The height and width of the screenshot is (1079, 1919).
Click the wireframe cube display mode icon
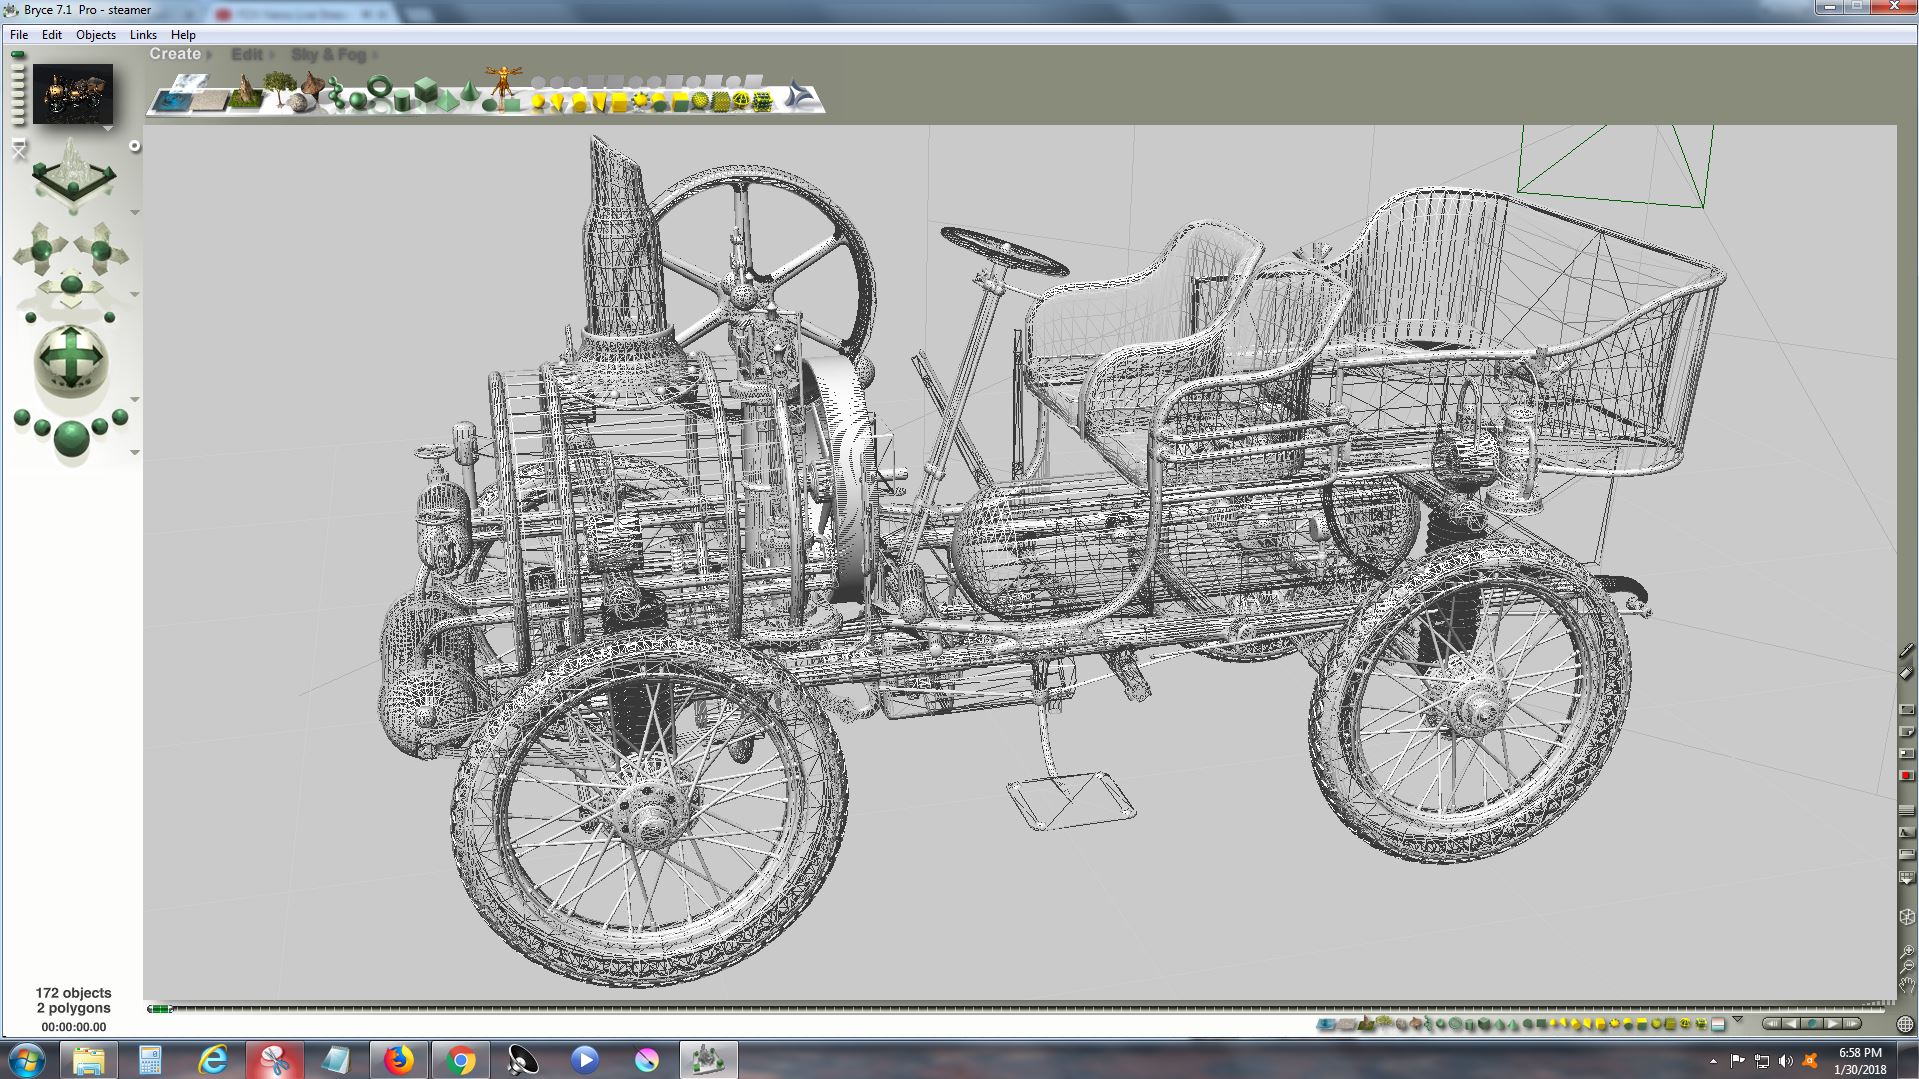pos(1907,916)
